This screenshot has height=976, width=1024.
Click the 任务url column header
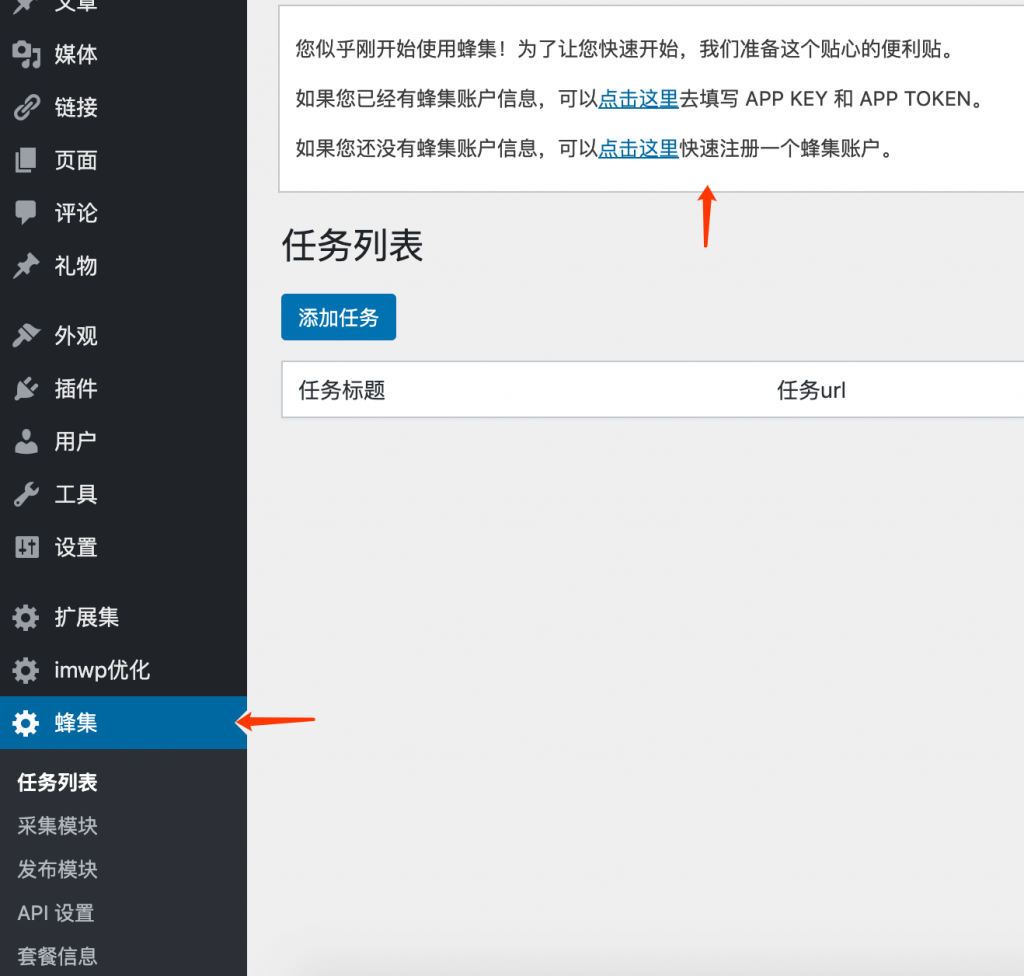pyautogui.click(x=811, y=390)
